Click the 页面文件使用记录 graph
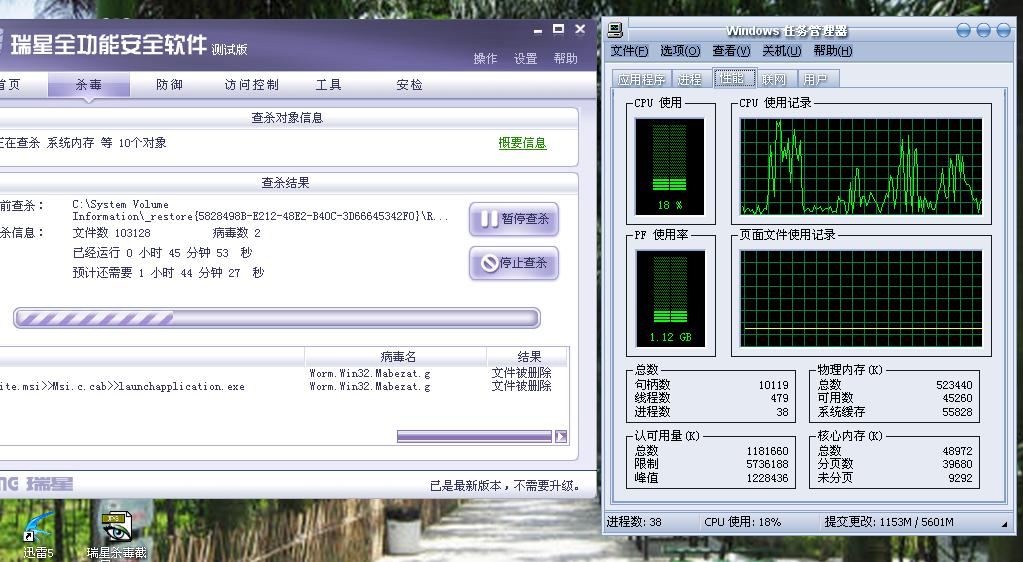 point(861,298)
